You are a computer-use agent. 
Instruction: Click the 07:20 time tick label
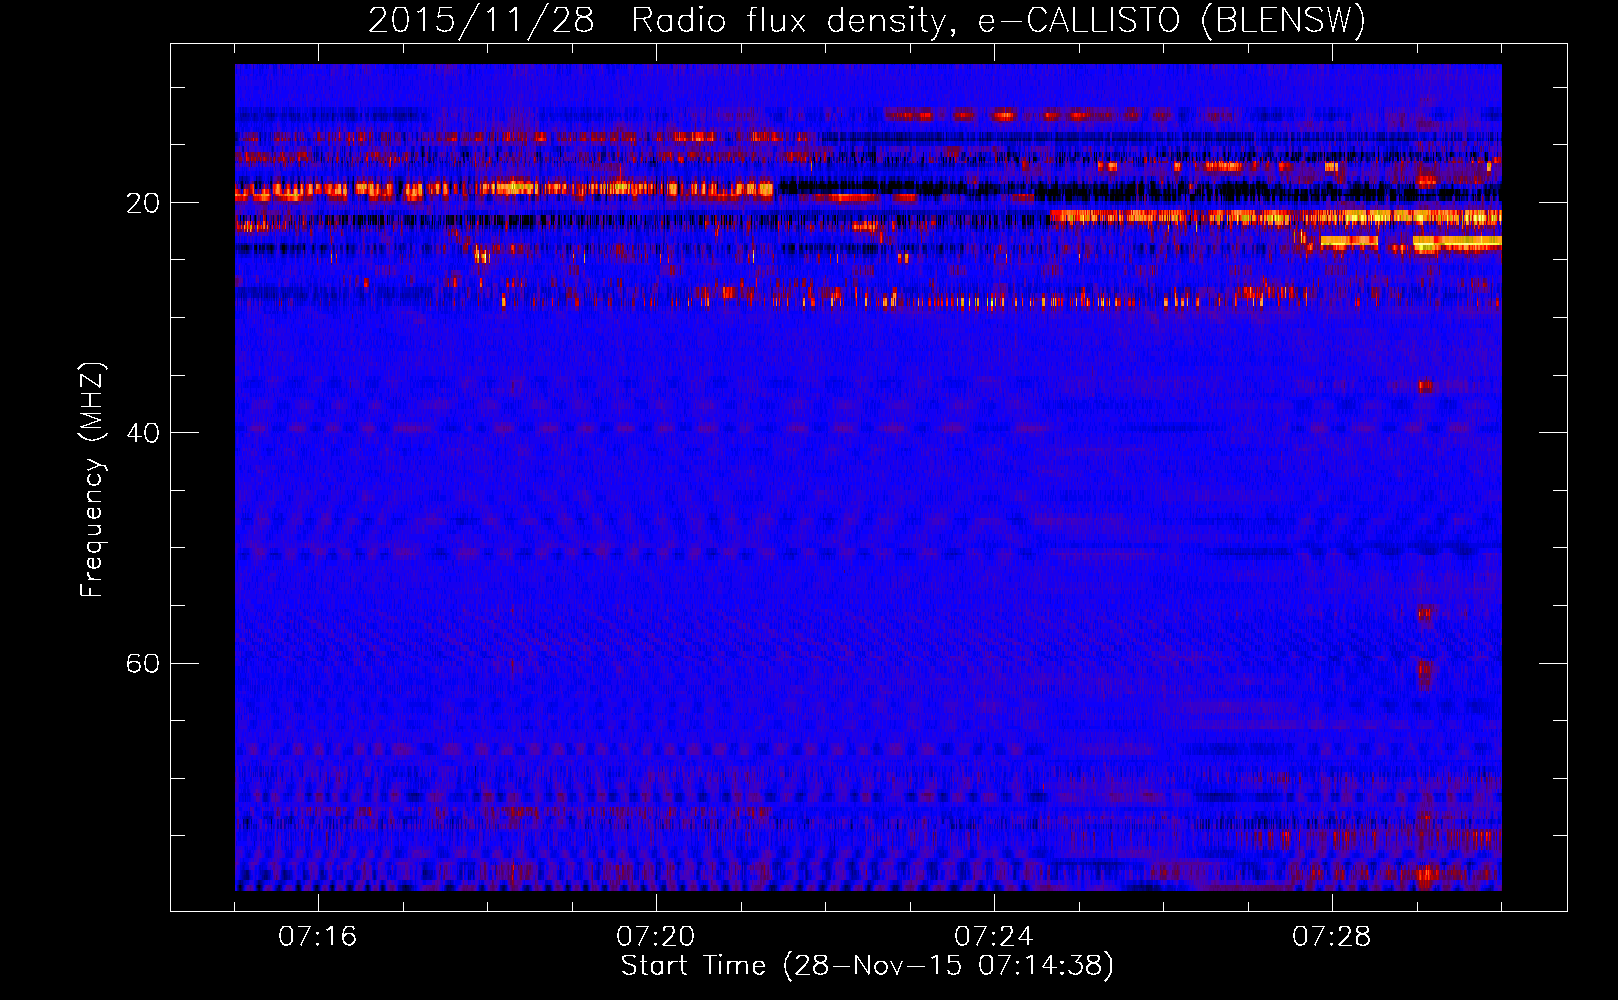(655, 936)
